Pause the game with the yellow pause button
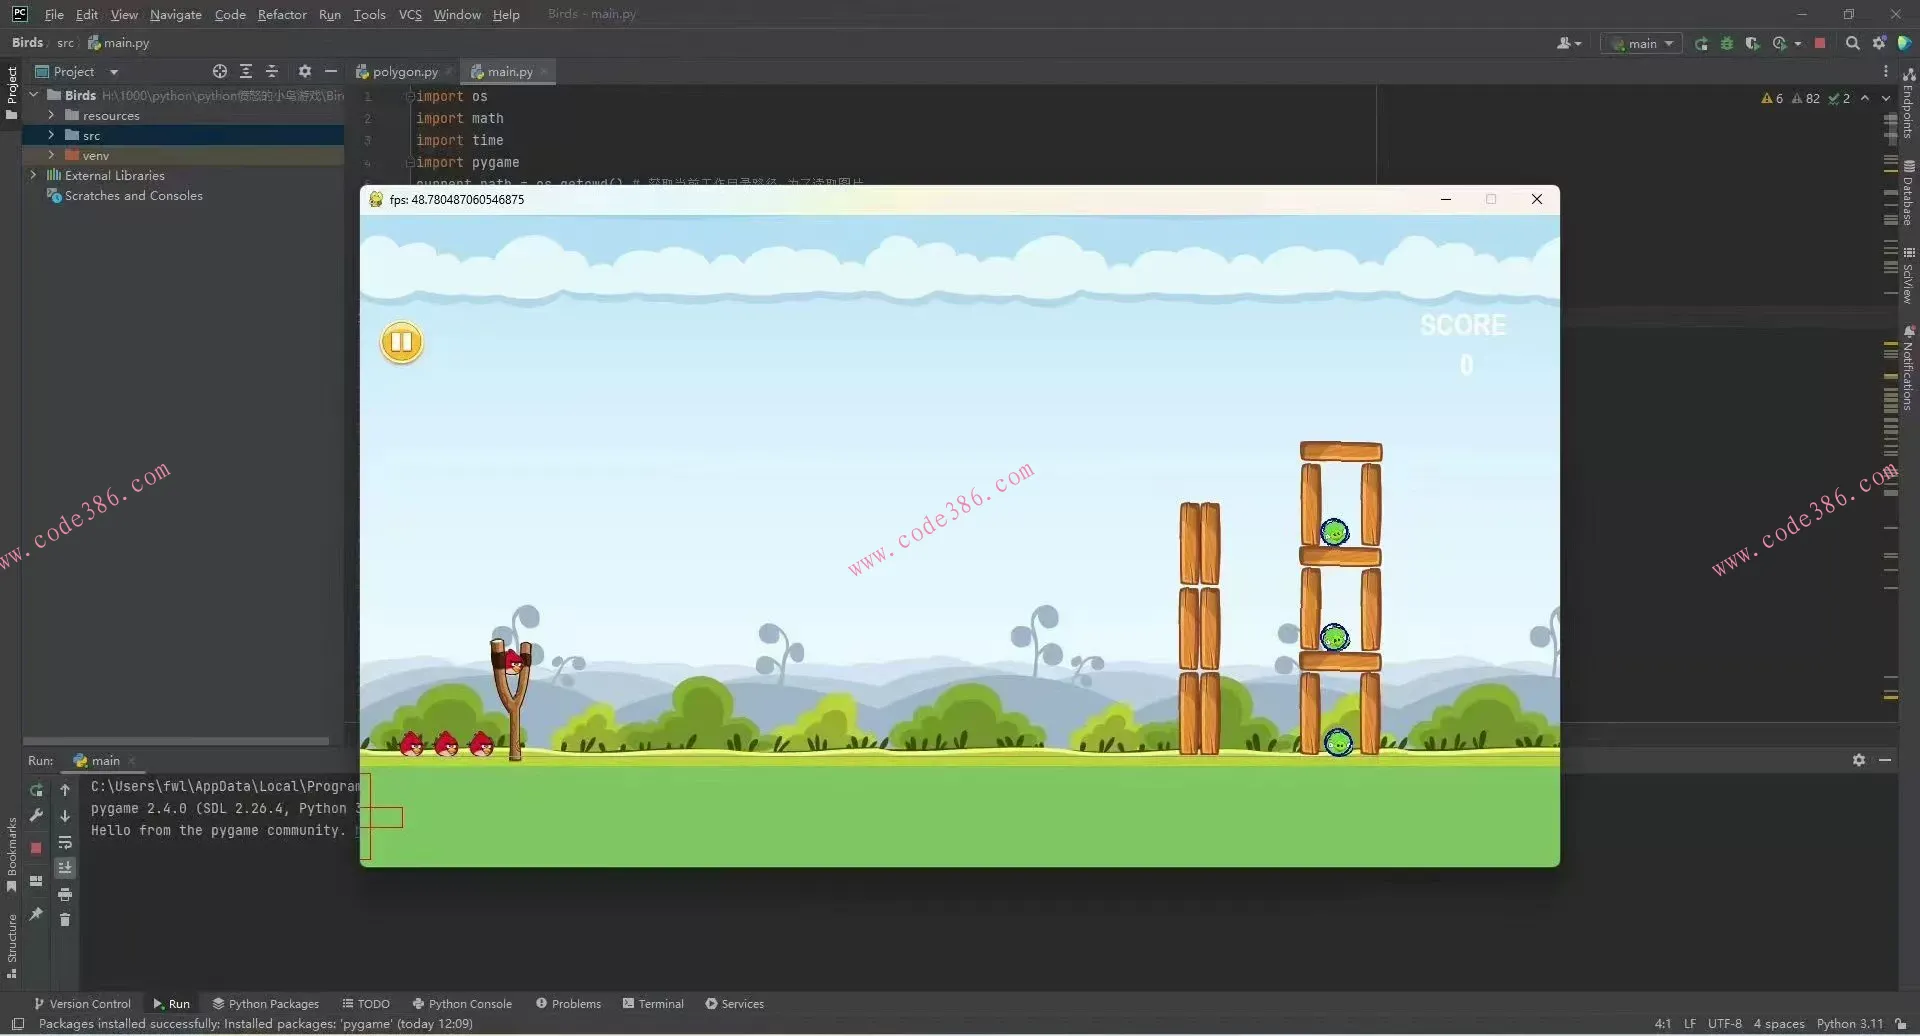The width and height of the screenshot is (1920, 1036). (x=402, y=343)
